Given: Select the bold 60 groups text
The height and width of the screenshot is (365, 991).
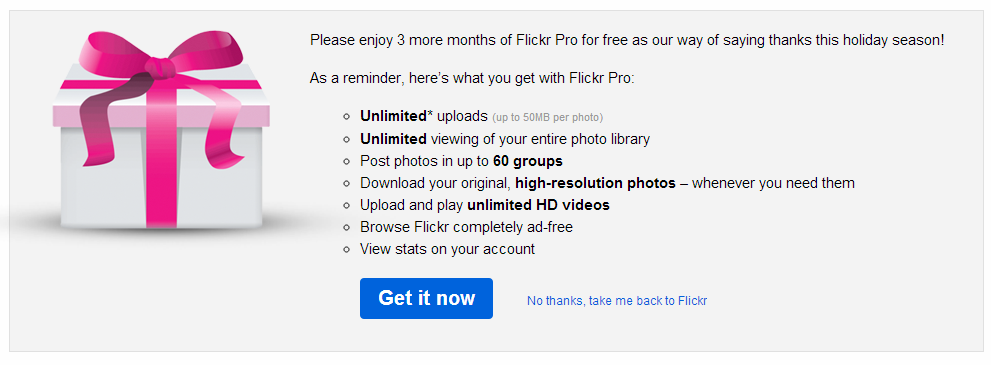Looking at the screenshot, I should click(x=528, y=161).
